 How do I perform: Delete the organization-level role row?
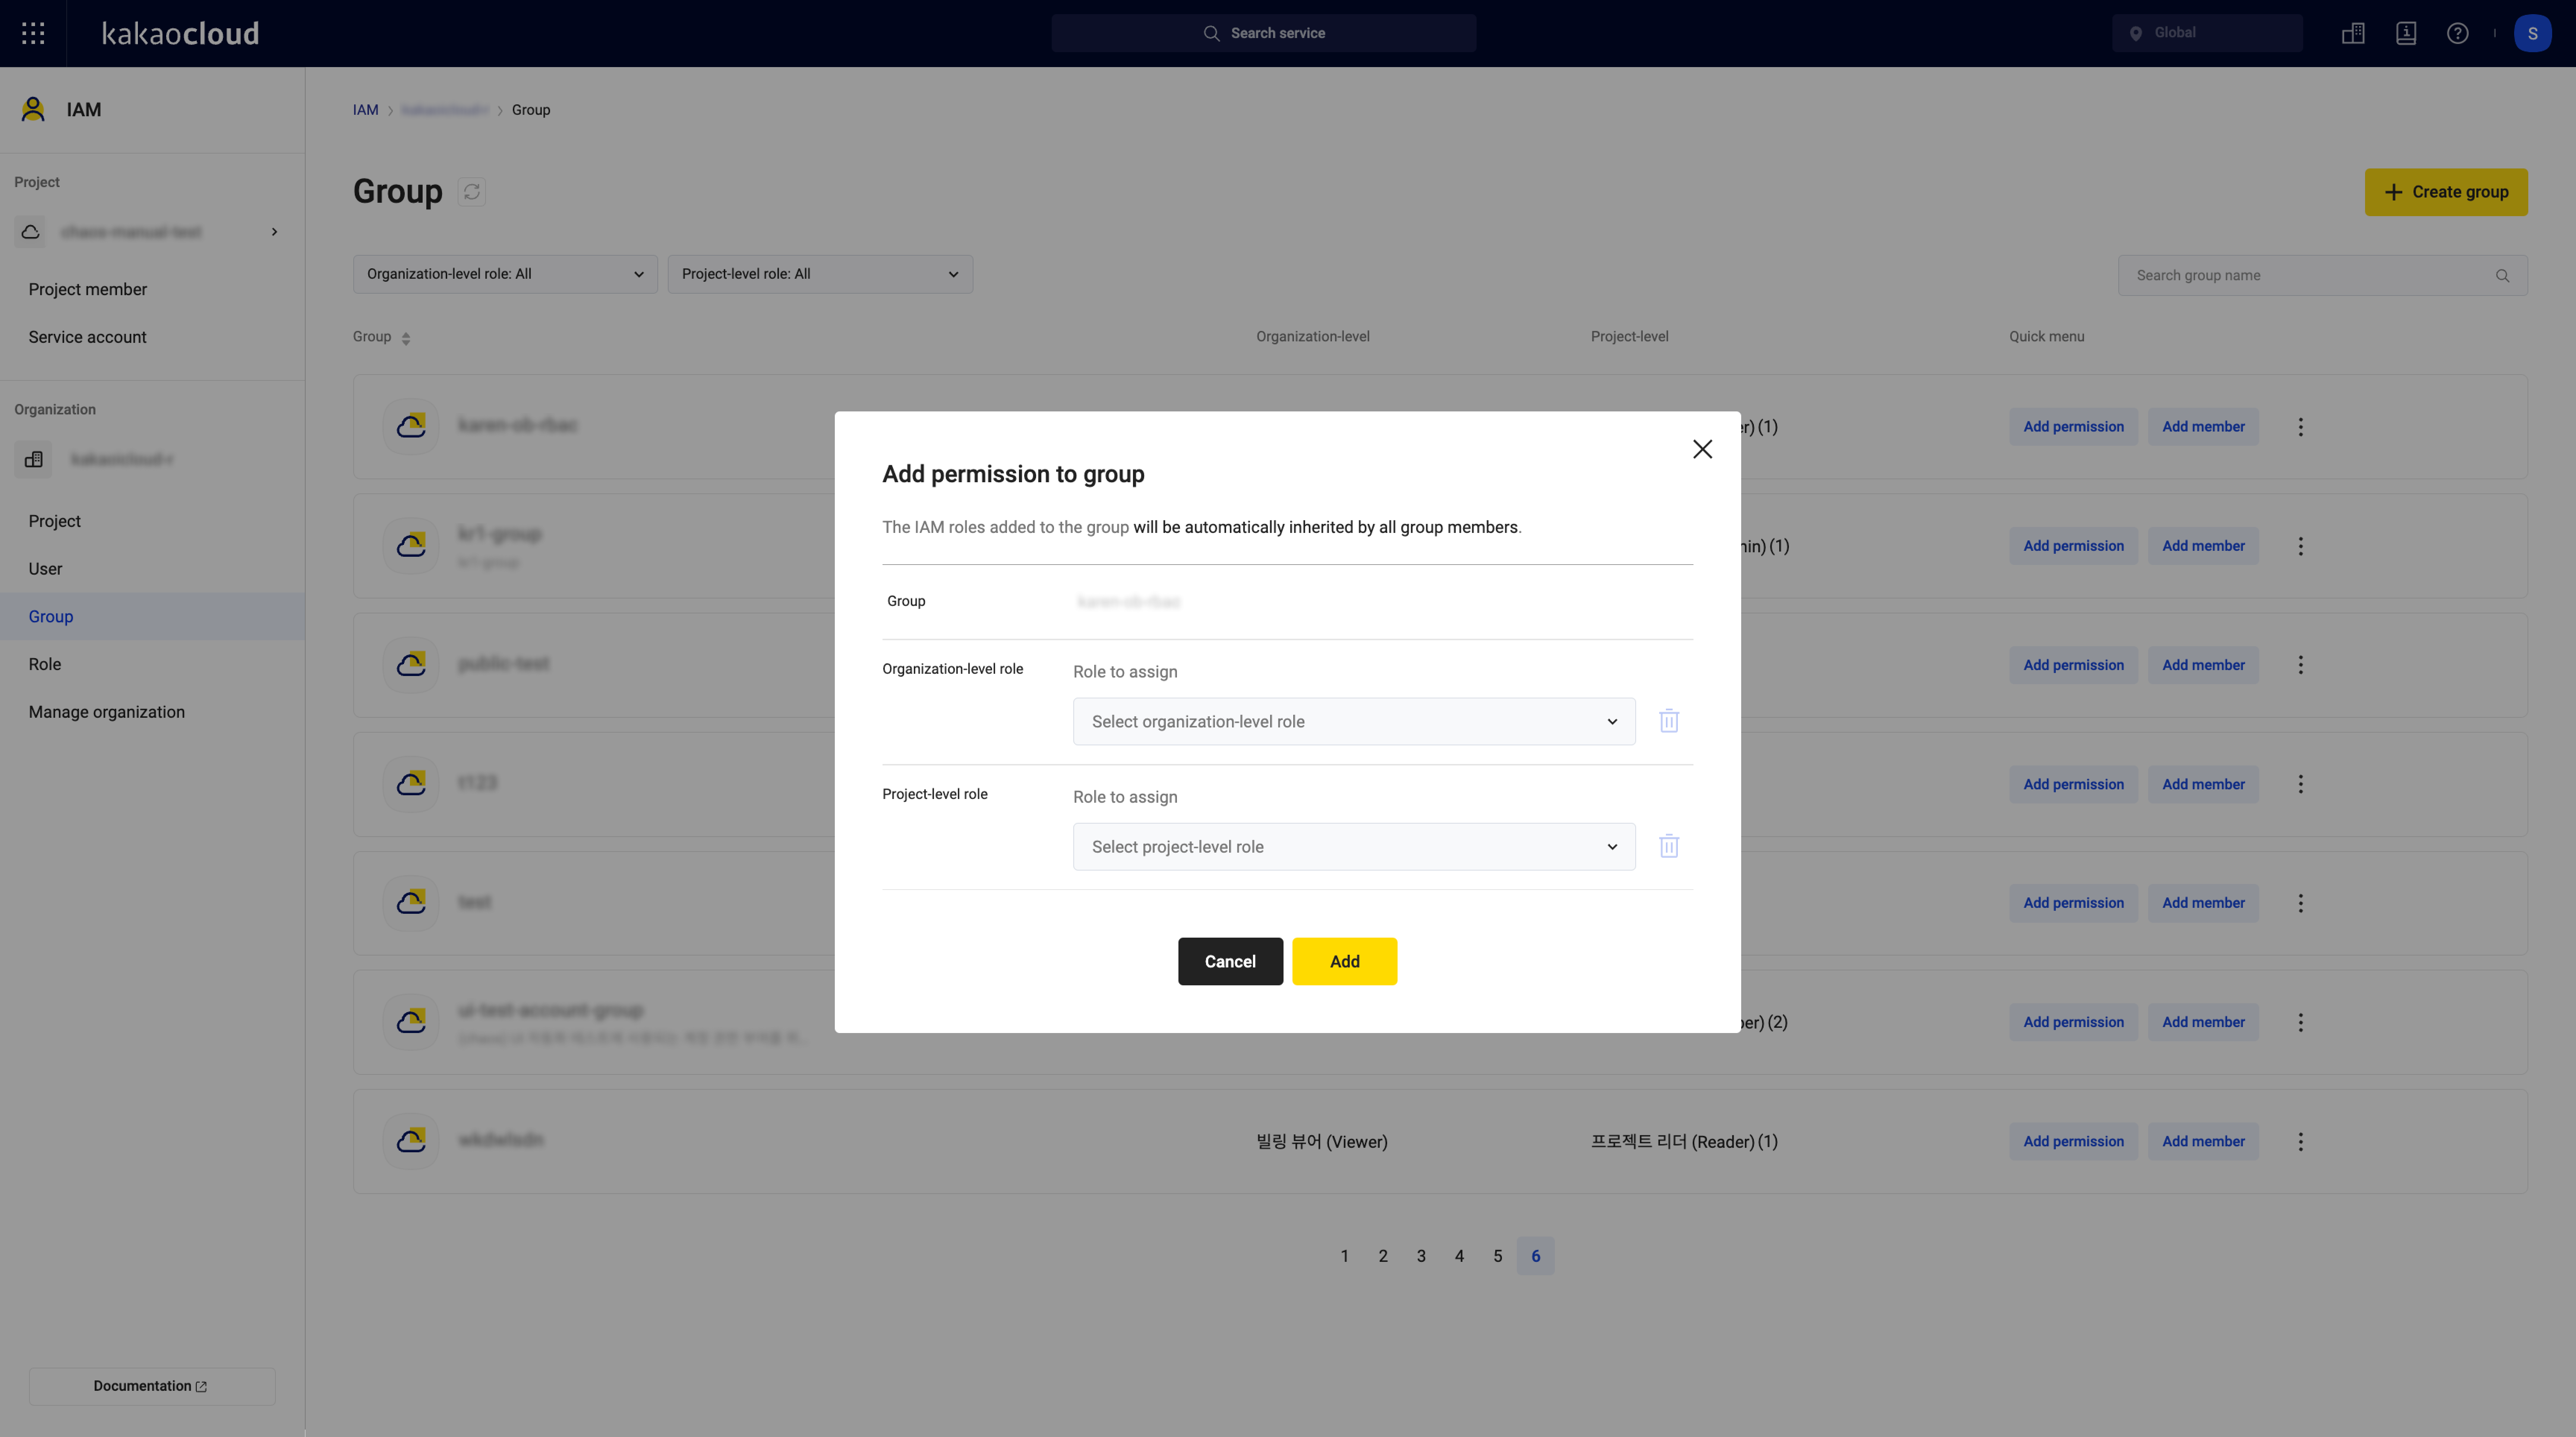1669,721
